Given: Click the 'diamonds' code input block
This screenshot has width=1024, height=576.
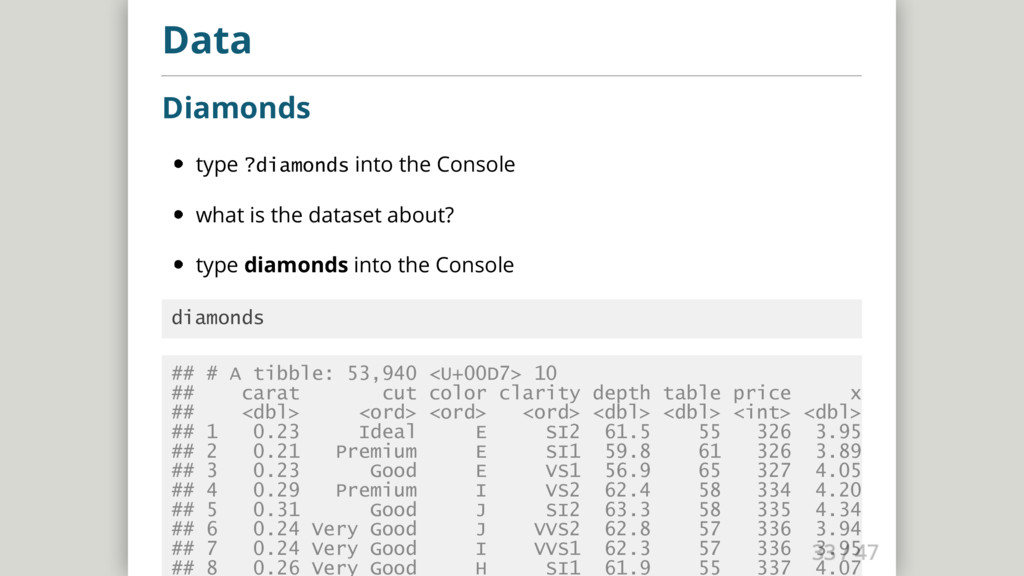Looking at the screenshot, I should point(218,318).
